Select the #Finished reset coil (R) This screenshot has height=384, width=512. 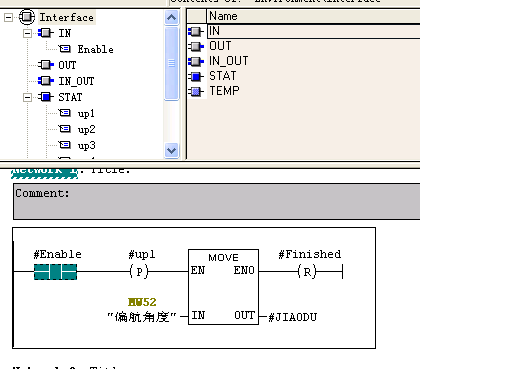point(307,272)
